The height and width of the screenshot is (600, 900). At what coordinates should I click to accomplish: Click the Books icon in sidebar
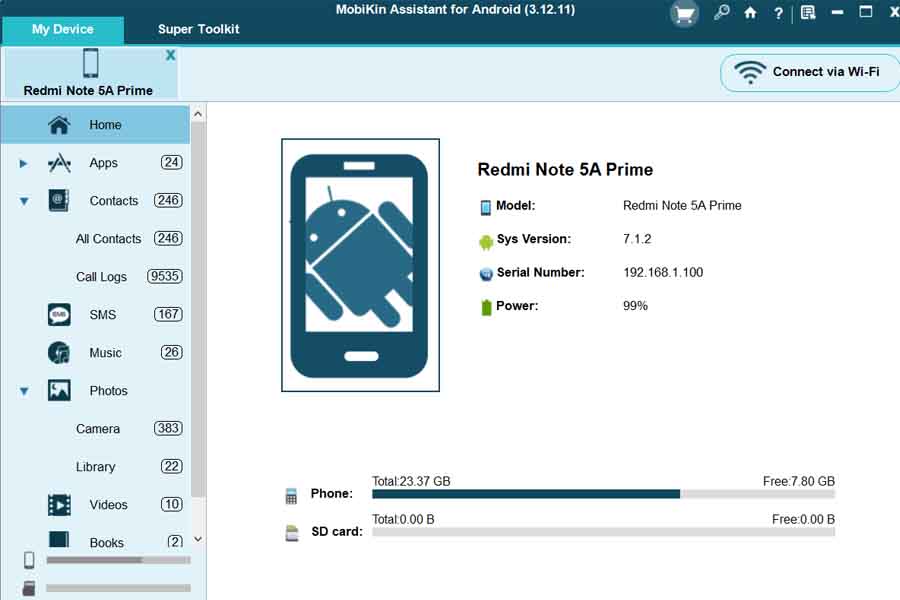click(x=59, y=539)
